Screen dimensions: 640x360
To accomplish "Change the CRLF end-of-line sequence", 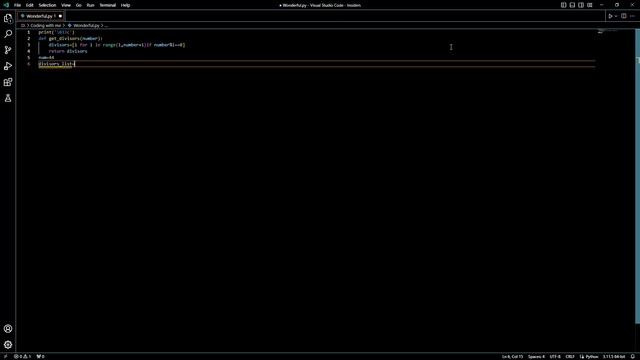I will click(570, 356).
